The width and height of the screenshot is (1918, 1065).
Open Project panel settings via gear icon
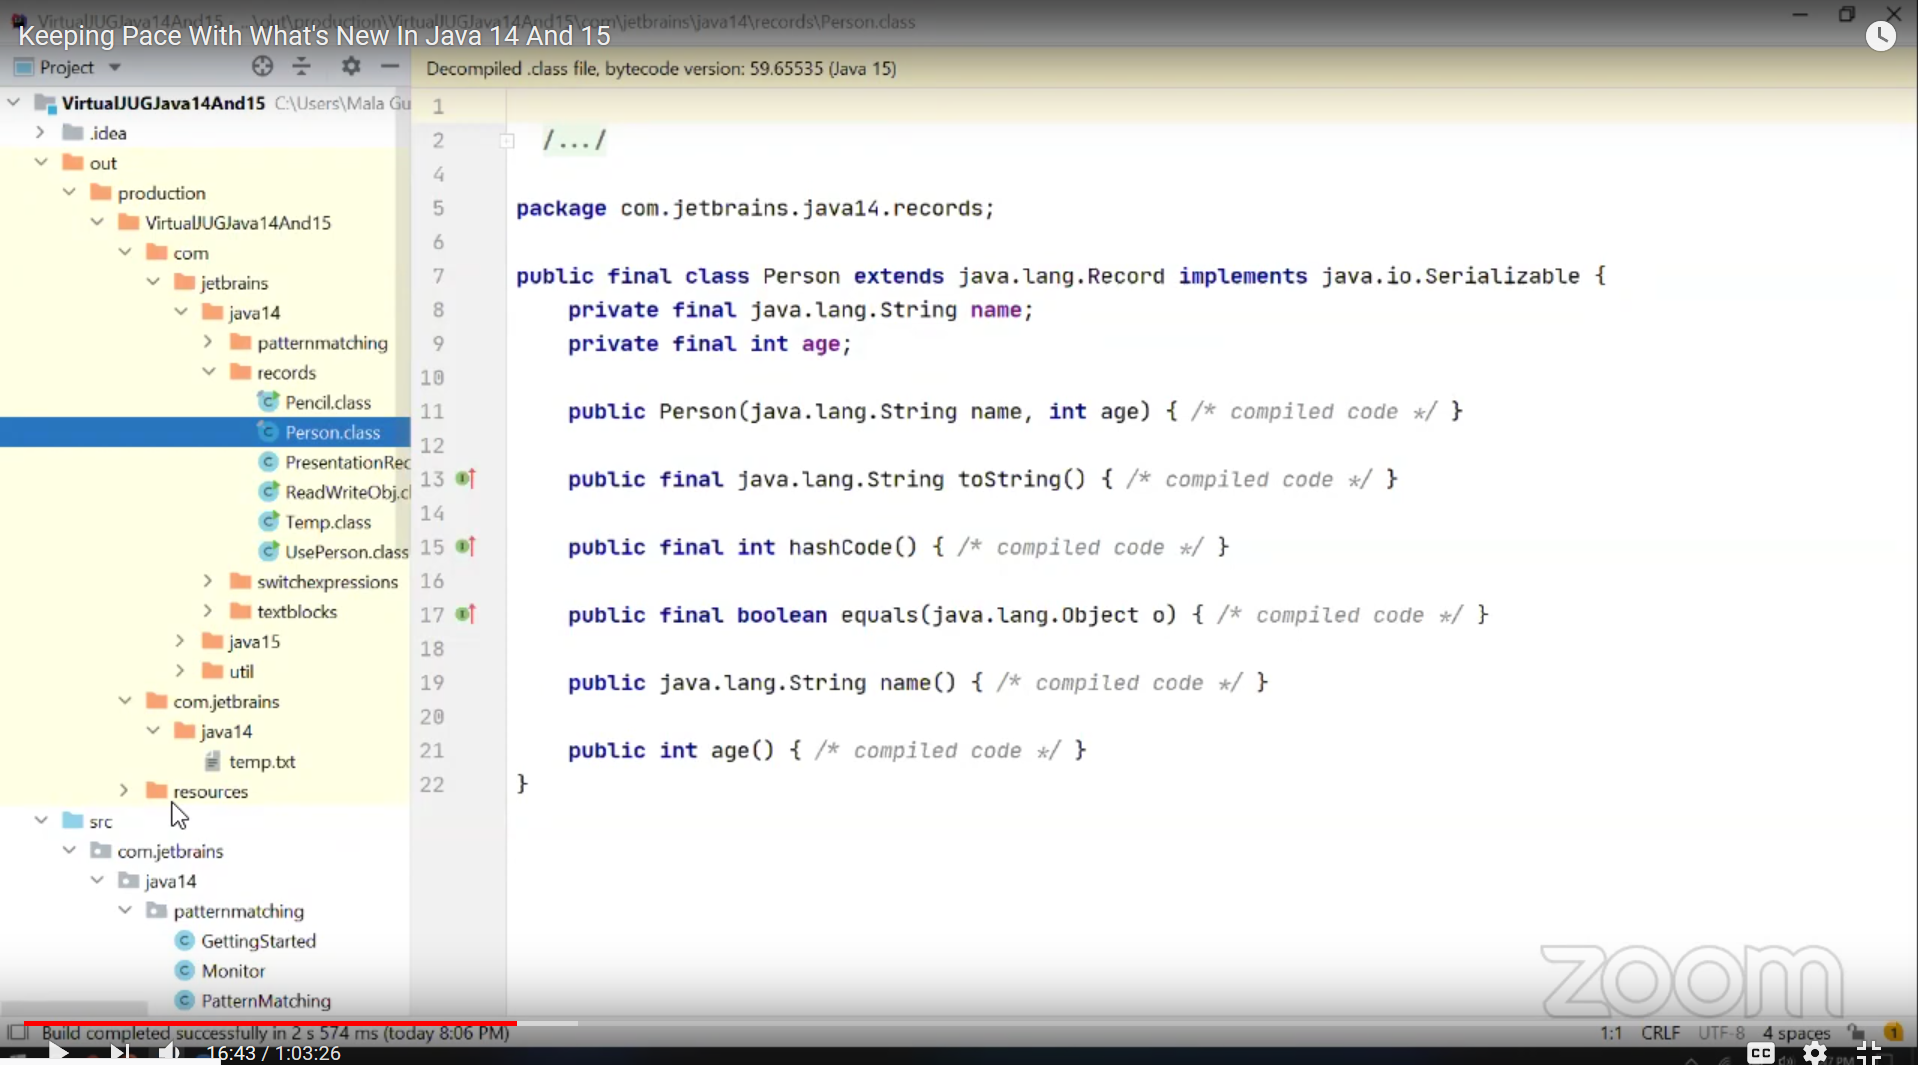pos(351,66)
